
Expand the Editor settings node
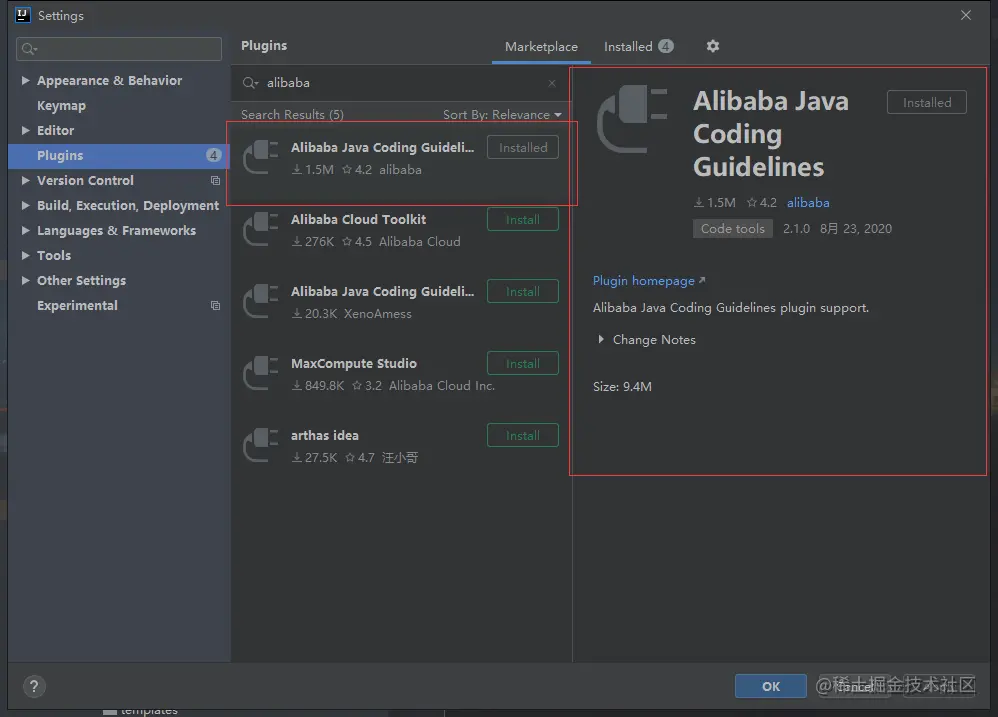(x=25, y=130)
